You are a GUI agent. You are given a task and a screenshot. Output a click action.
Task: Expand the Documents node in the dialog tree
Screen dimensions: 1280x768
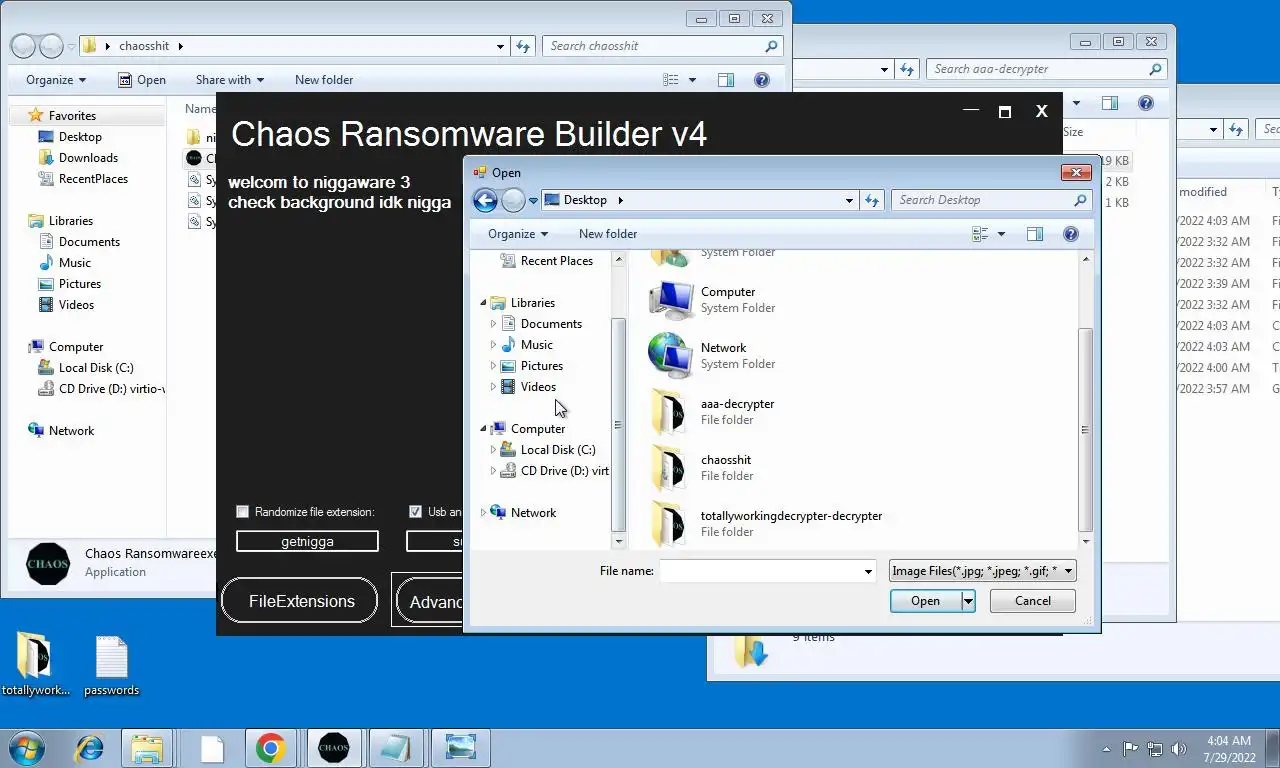click(493, 324)
